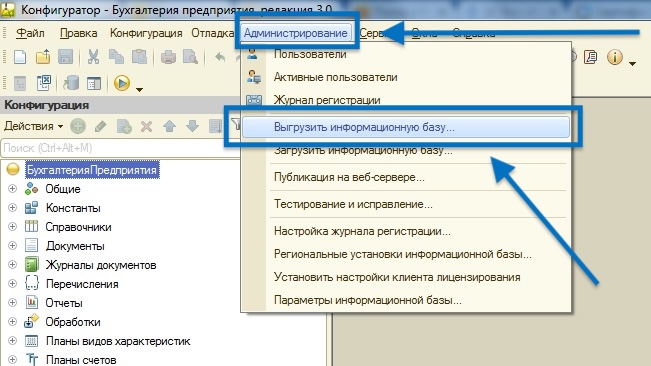Screen dimensions: 651x366
Task: Click the Администрирование menu
Action: [x=296, y=33]
